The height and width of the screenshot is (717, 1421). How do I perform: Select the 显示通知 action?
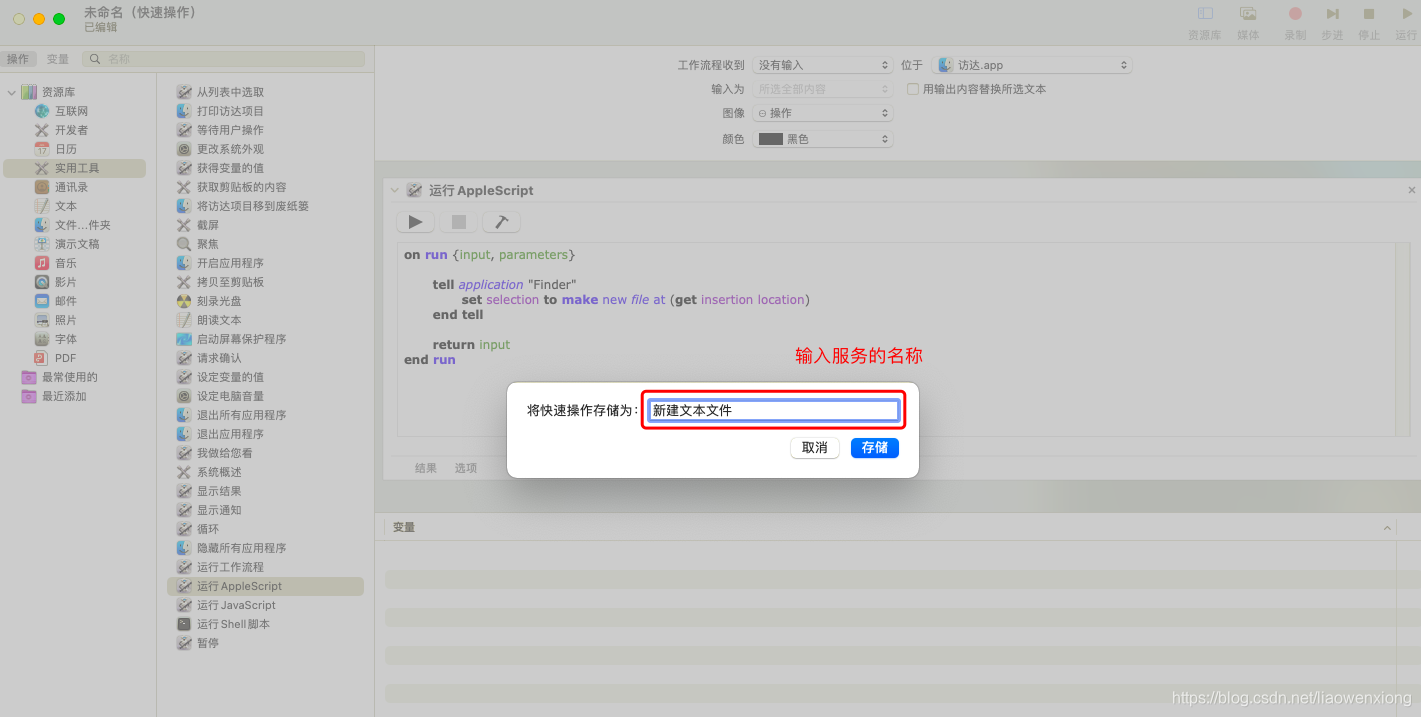219,510
